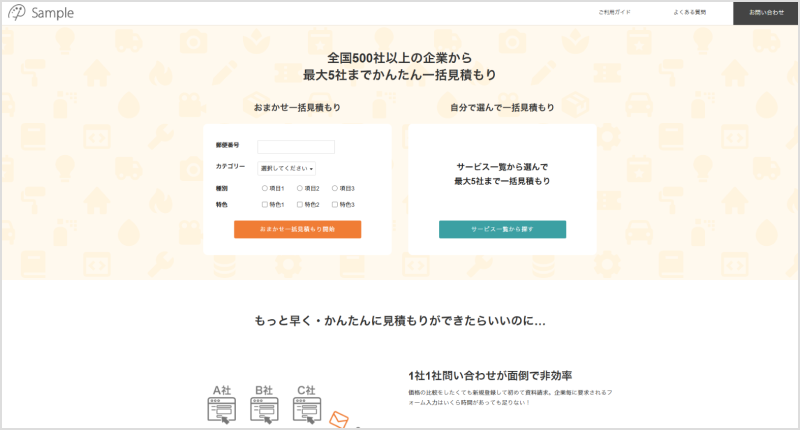Click the サービス一覧から探す teal button
The width and height of the screenshot is (800, 430).
[x=503, y=230]
